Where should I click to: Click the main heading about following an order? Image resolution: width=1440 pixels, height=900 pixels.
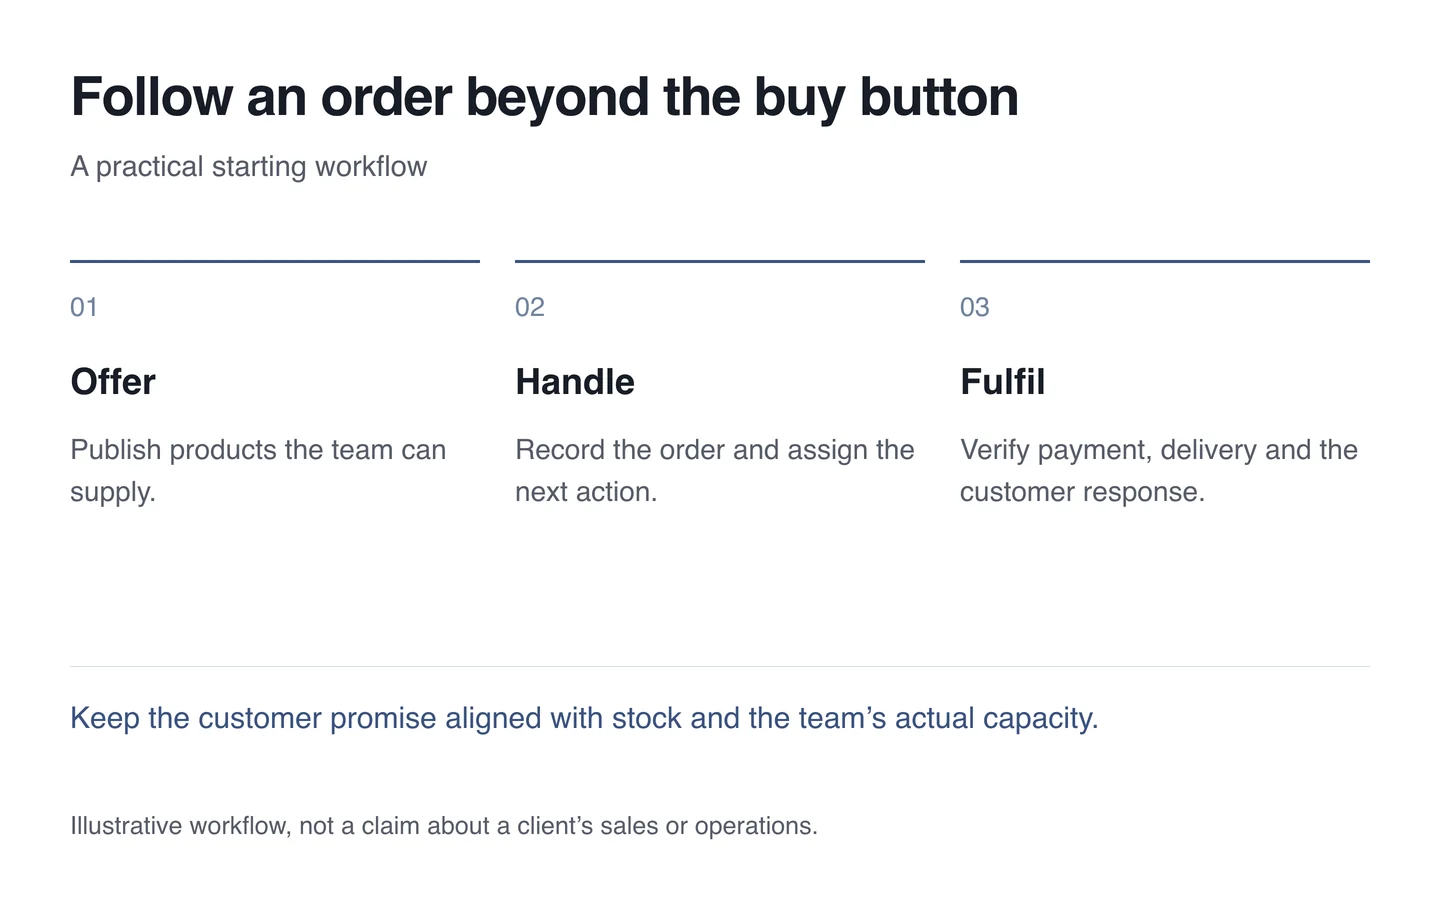[x=545, y=98]
